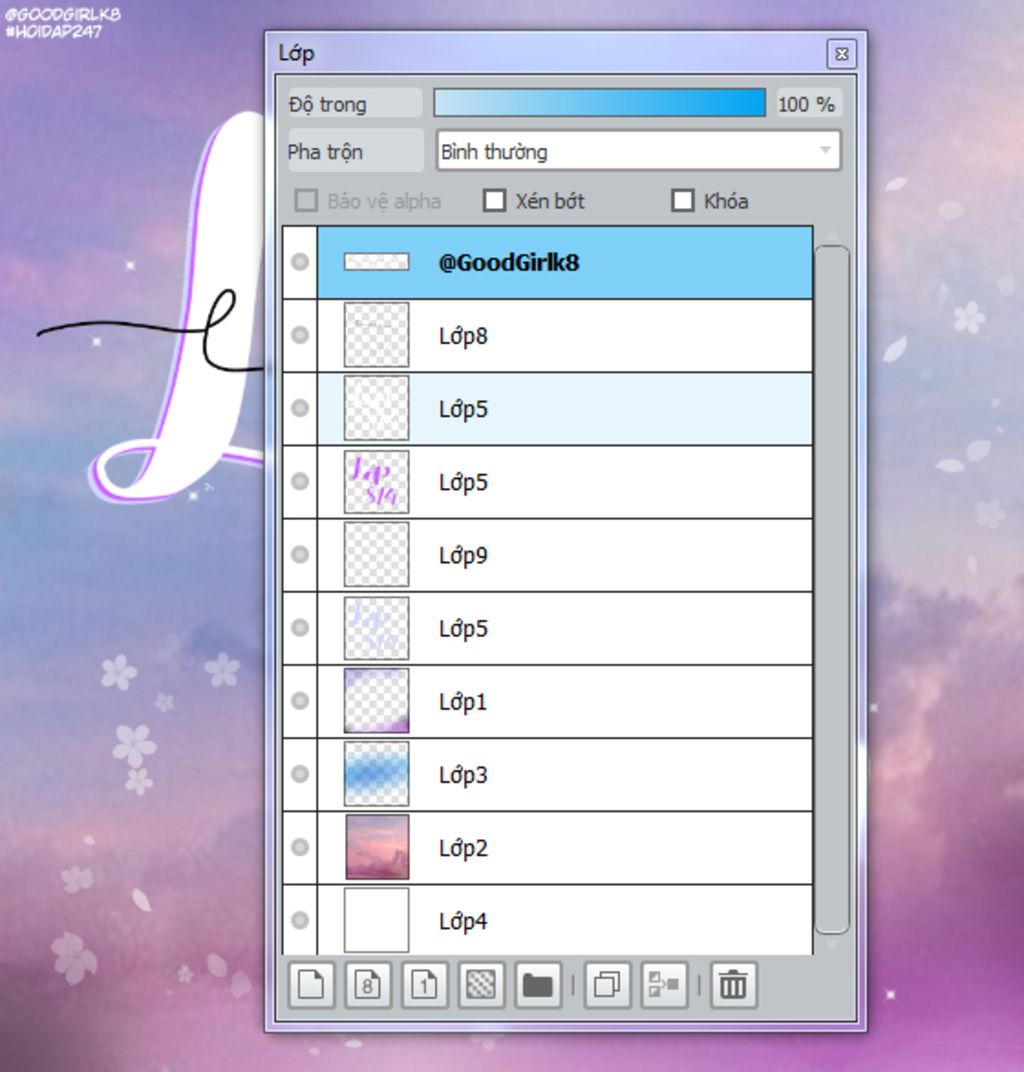Viewport: 1024px width, 1072px height.
Task: Add a new 8-bit layer
Action: [368, 984]
